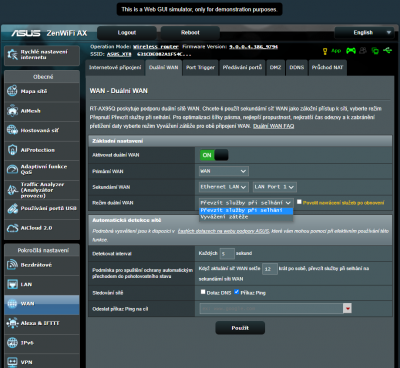Open the AiProtection shield icon

click(12, 150)
